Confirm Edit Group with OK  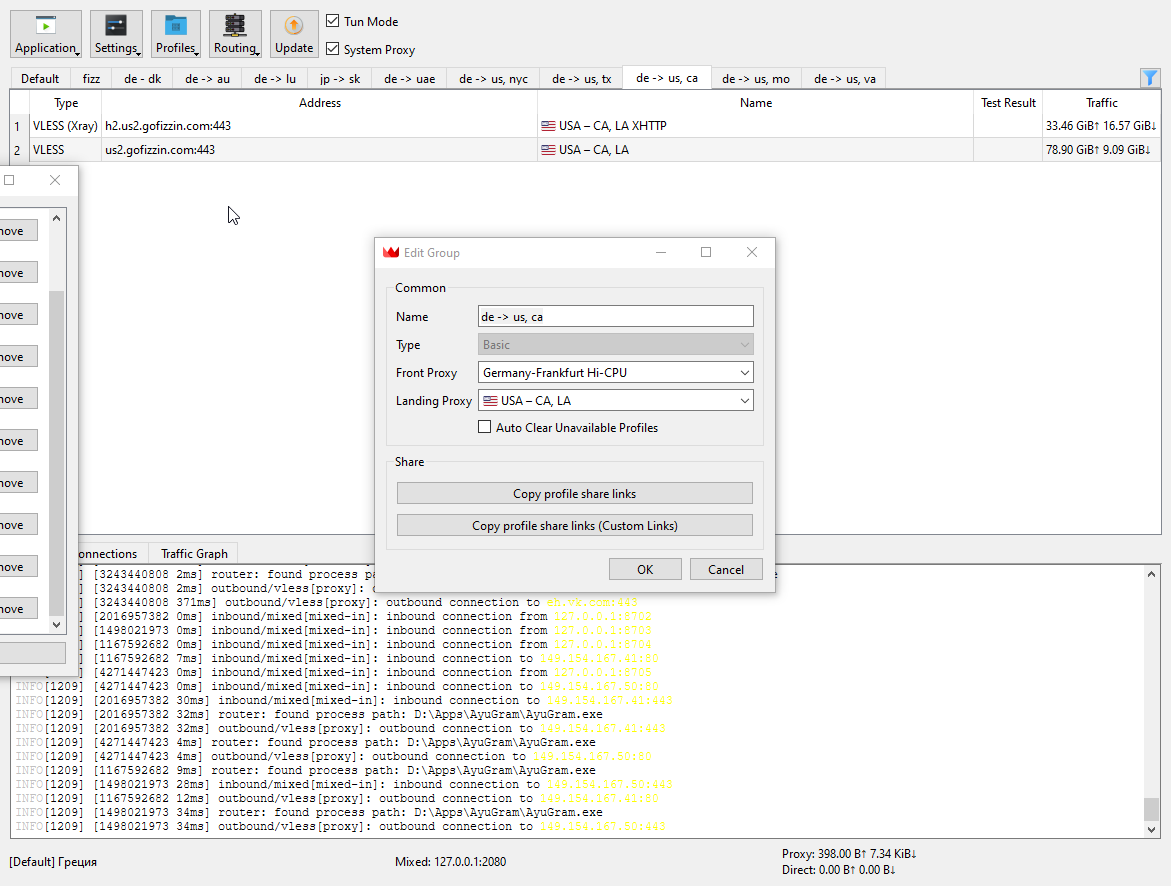(645, 569)
